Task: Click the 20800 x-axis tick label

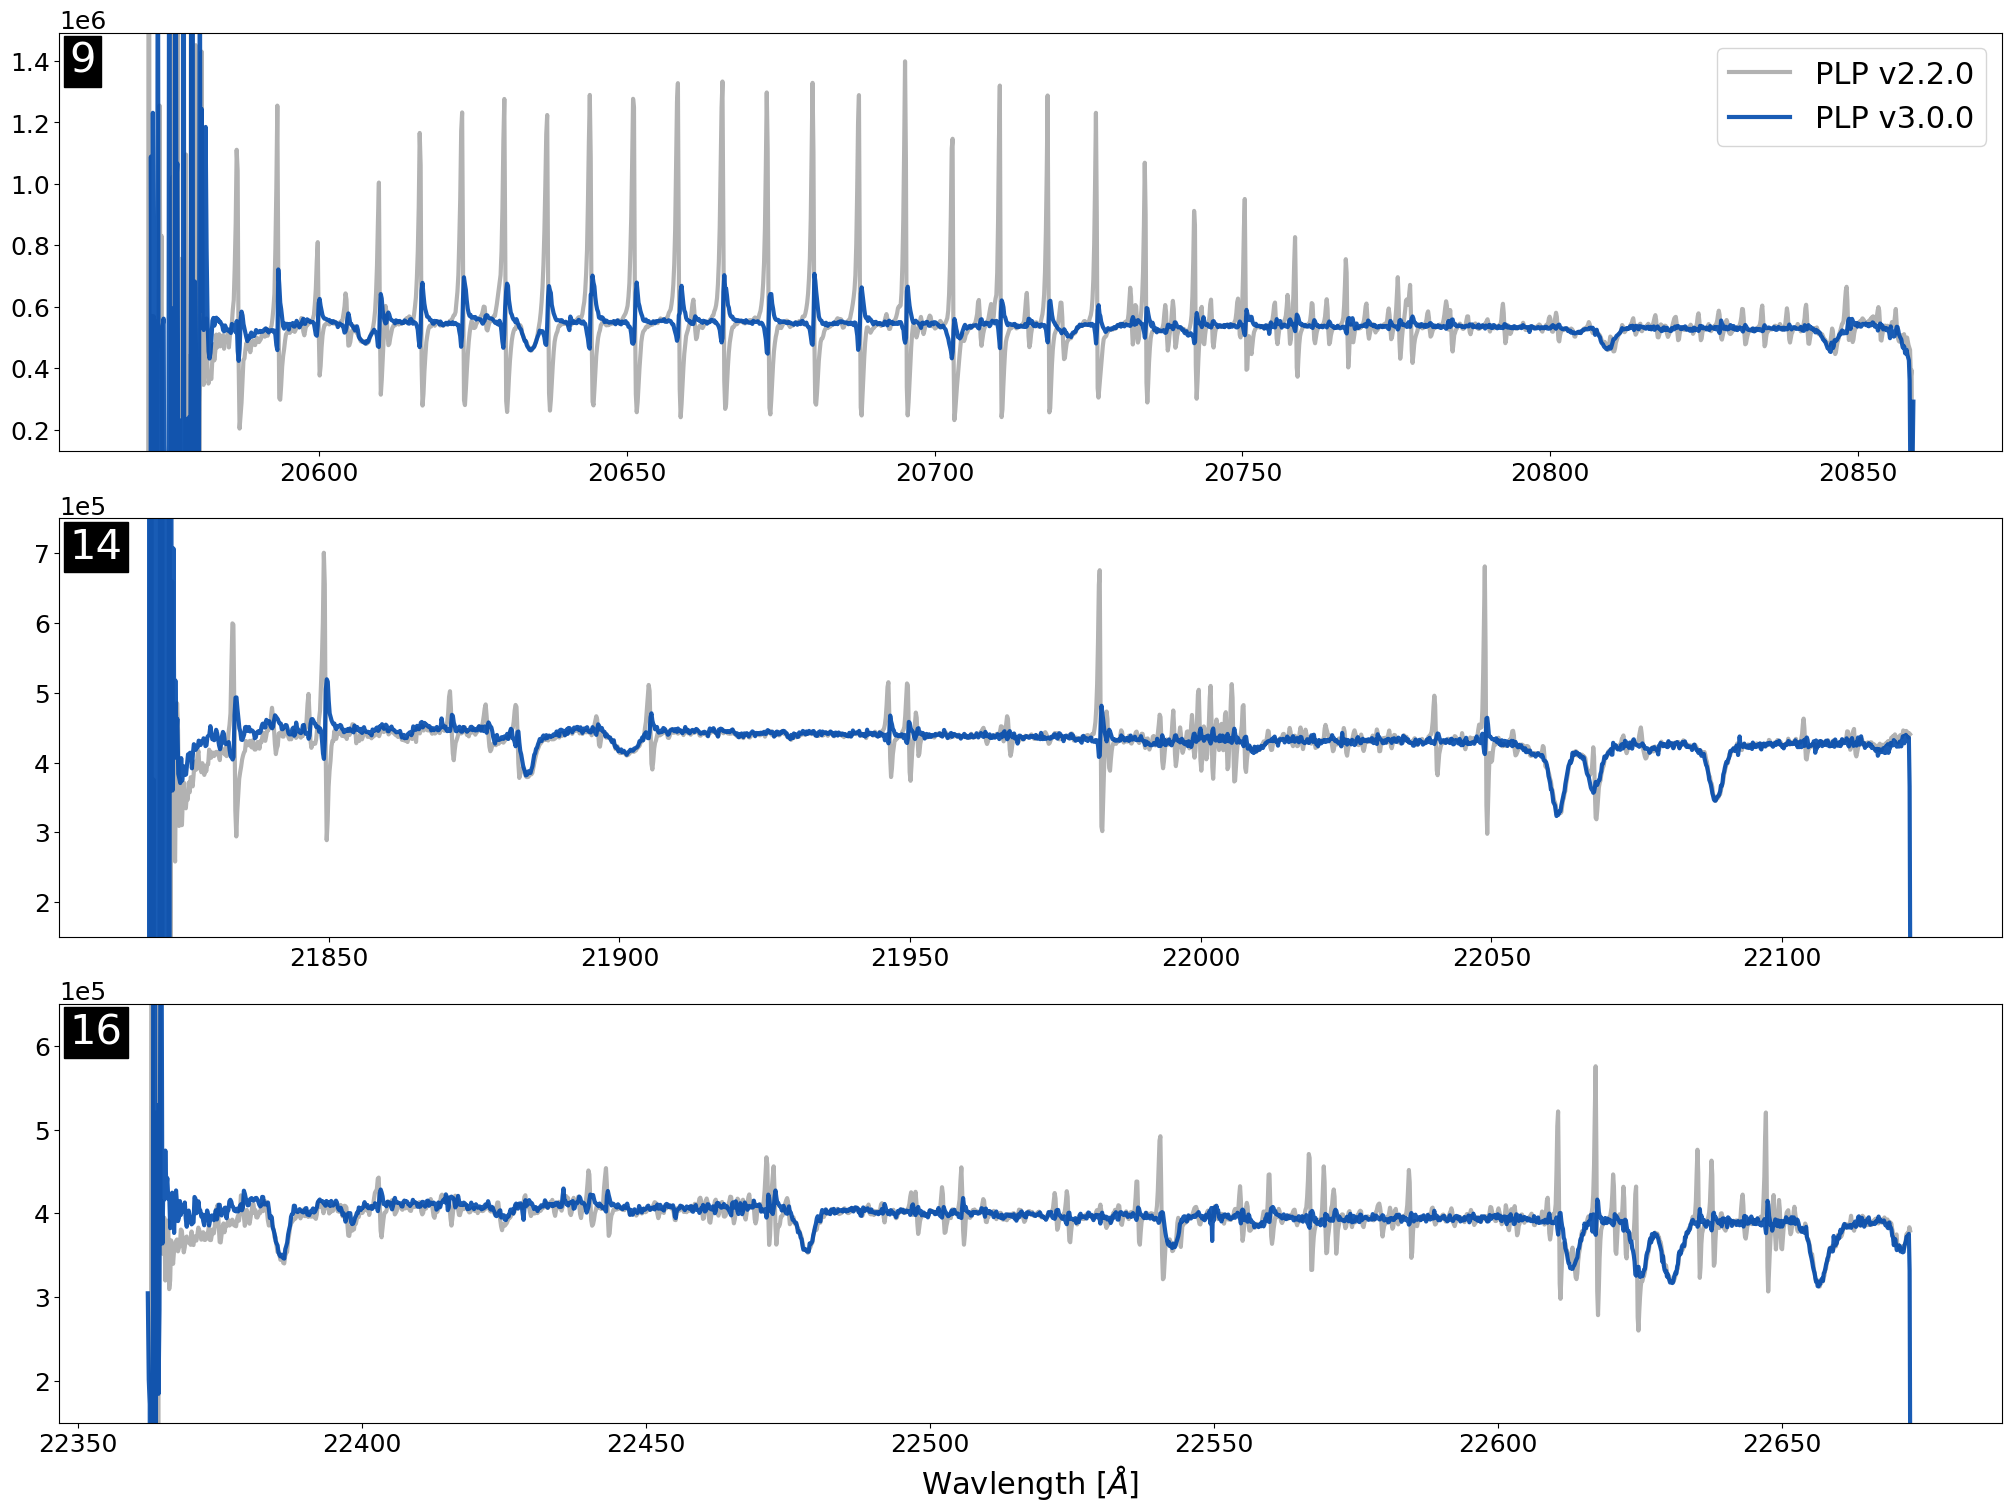Action: click(1550, 472)
